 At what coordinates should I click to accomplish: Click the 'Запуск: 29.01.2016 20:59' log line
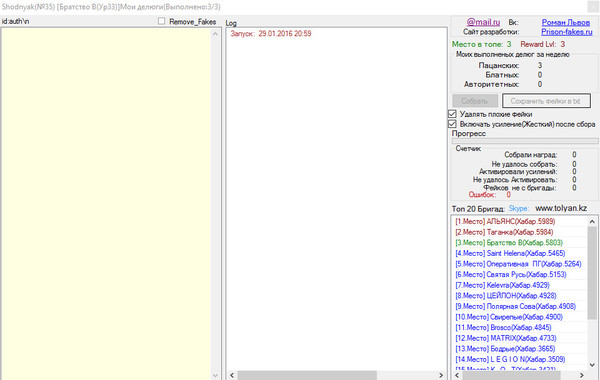click(x=271, y=34)
